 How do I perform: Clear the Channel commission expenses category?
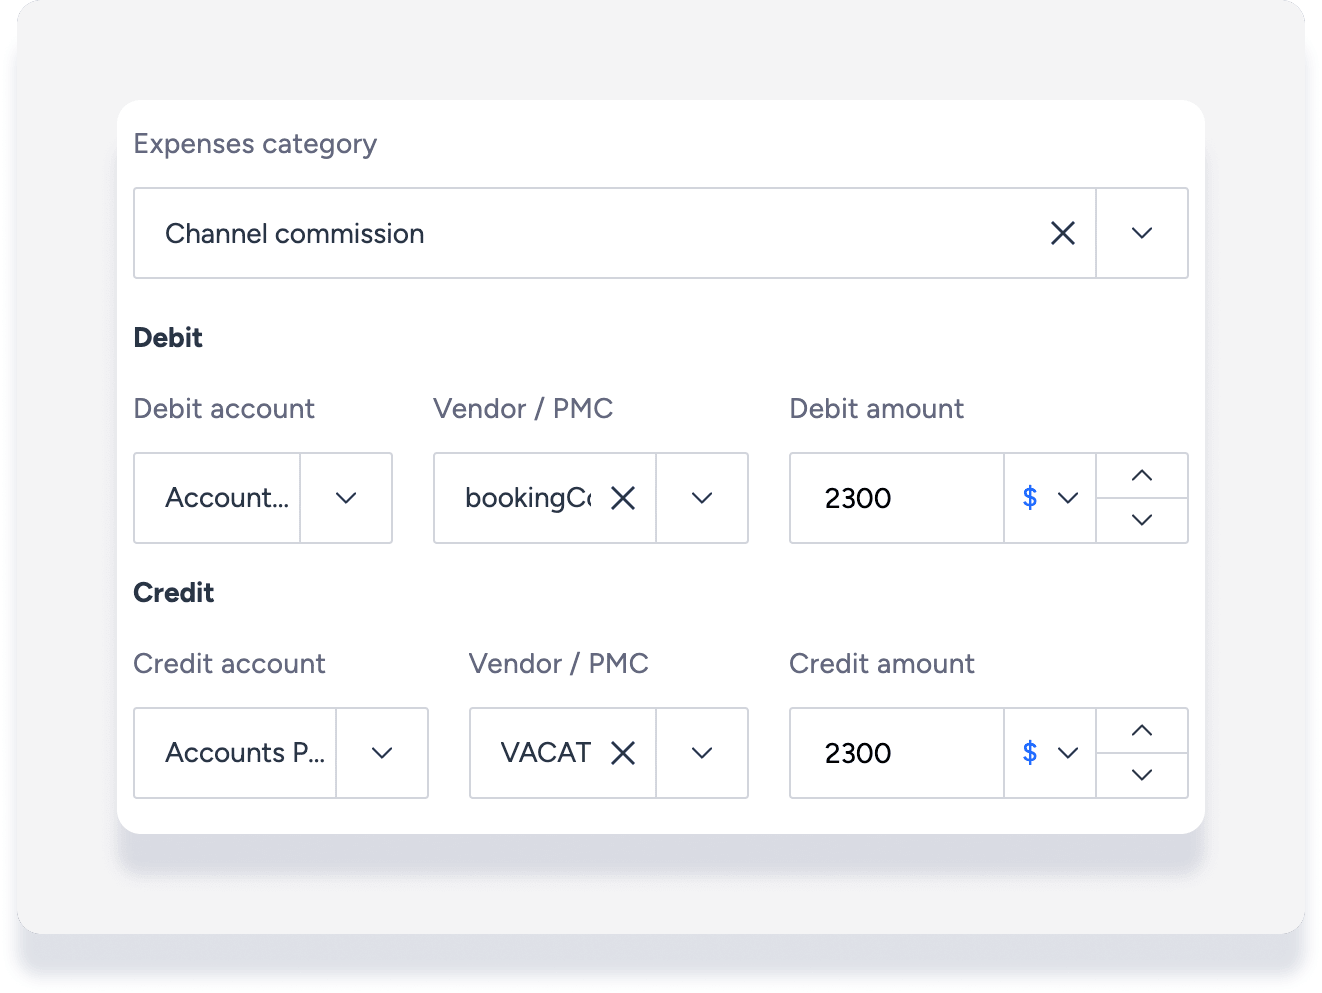click(1062, 233)
